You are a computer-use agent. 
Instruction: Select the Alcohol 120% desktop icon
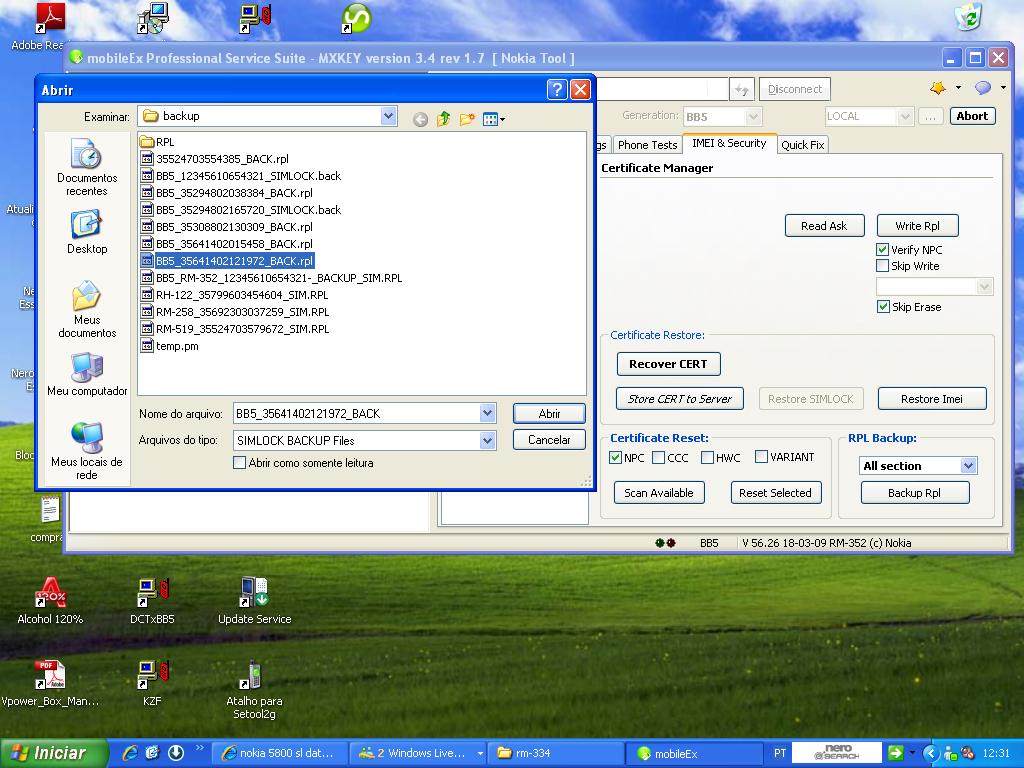50,601
